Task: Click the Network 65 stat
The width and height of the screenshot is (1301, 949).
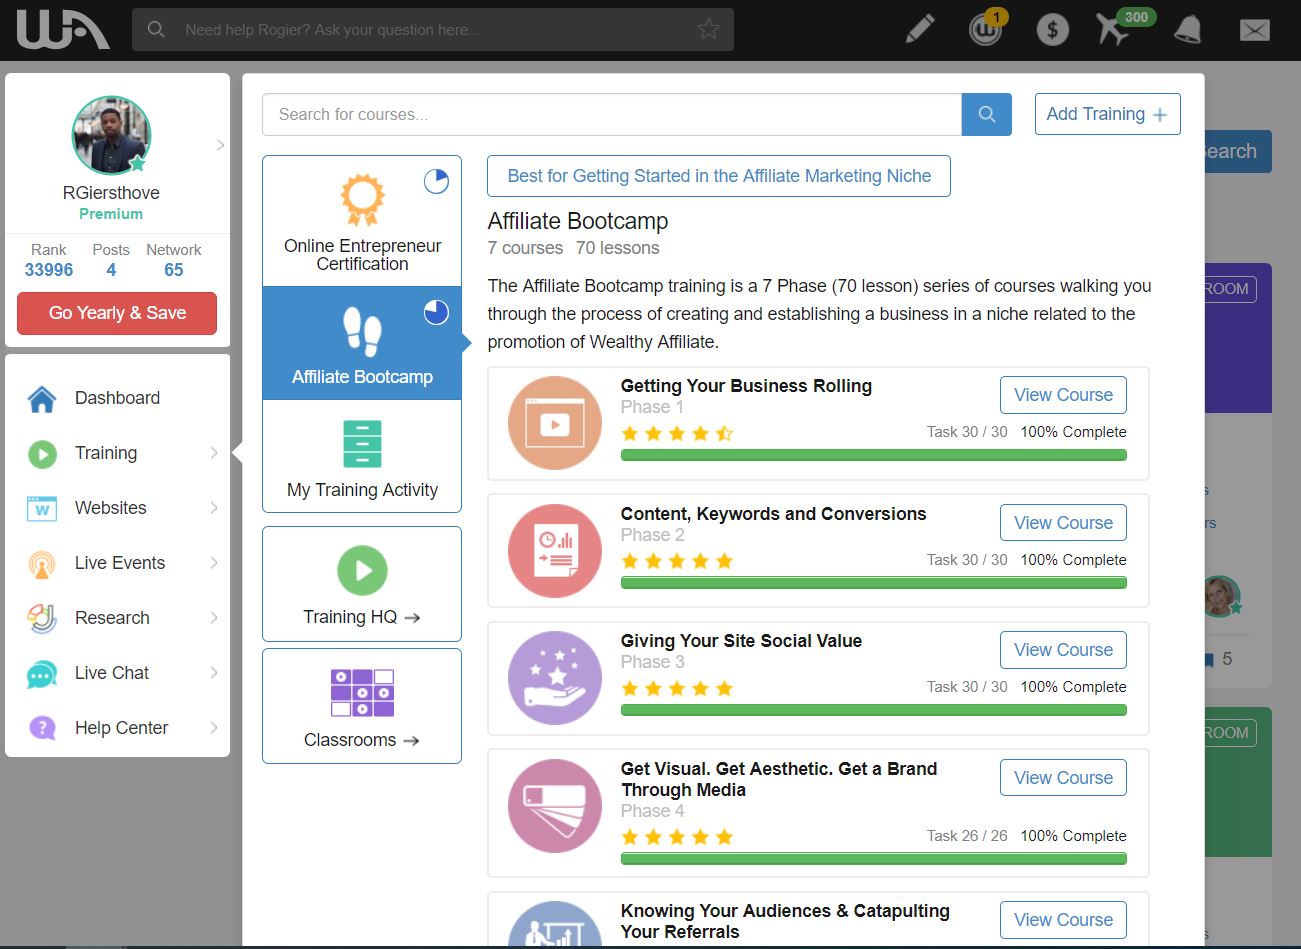Action: pyautogui.click(x=174, y=260)
